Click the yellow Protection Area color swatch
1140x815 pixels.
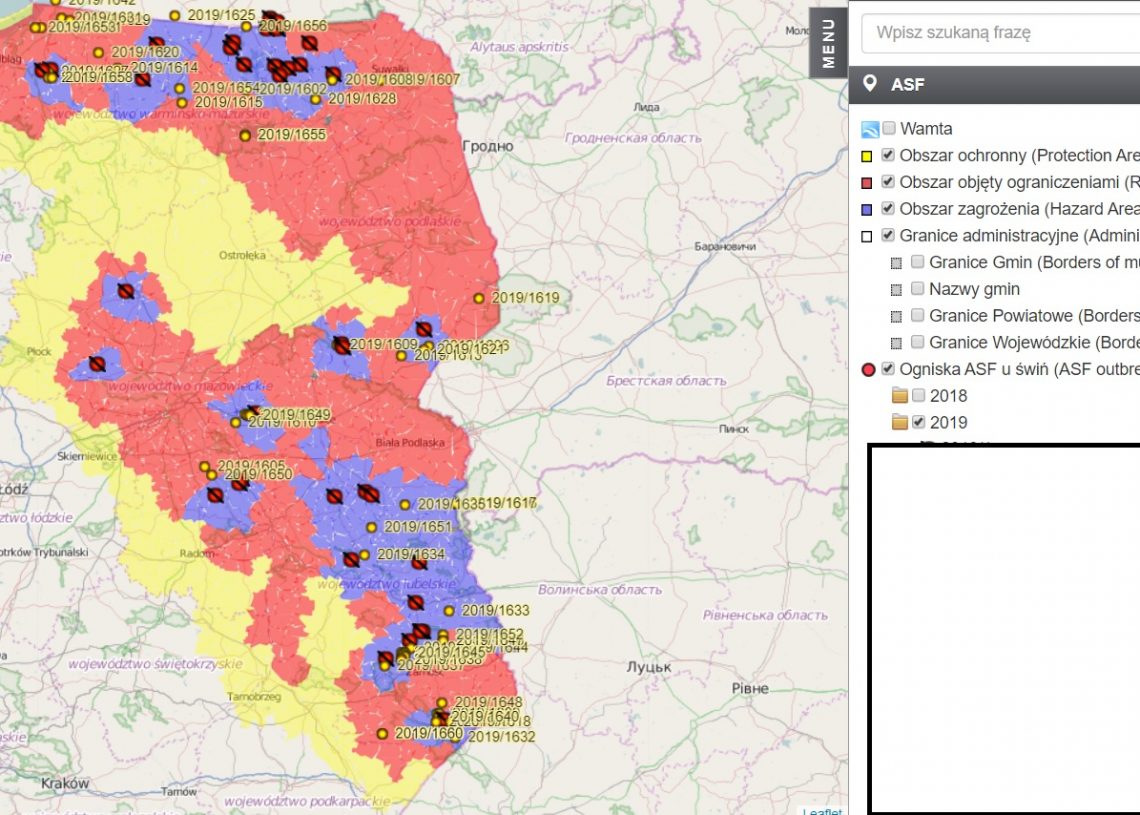[x=868, y=156]
